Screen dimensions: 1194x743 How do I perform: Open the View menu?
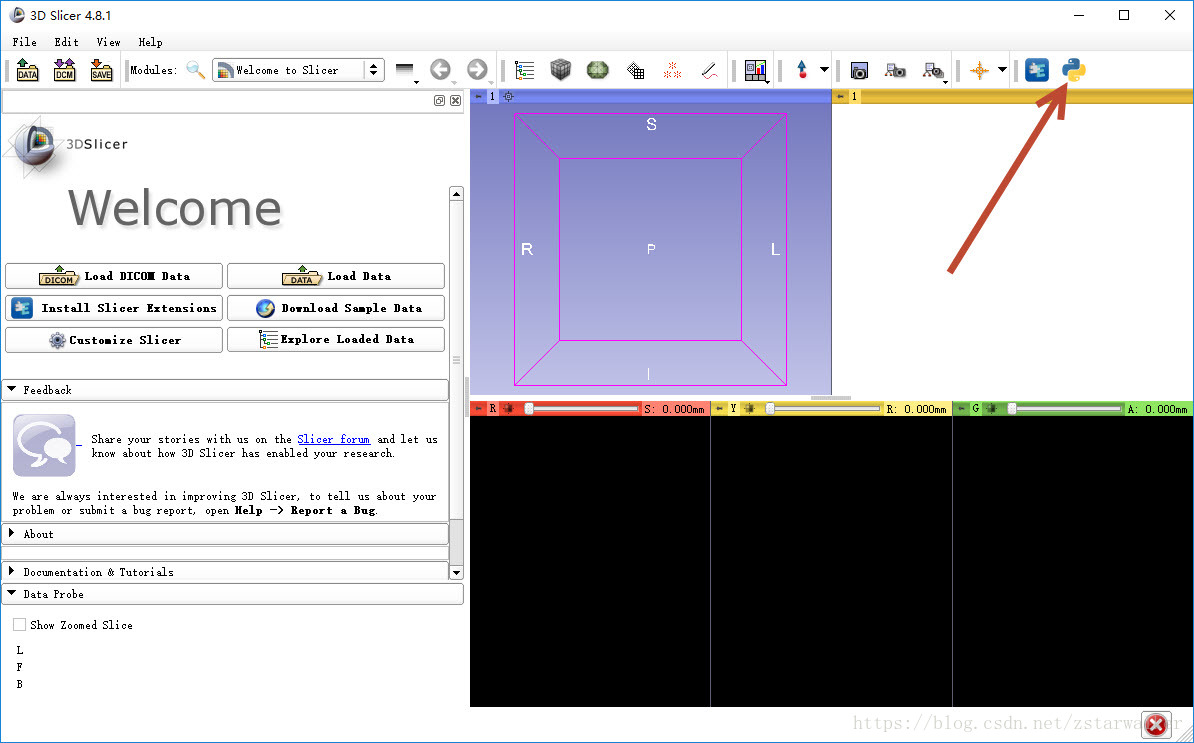point(108,42)
